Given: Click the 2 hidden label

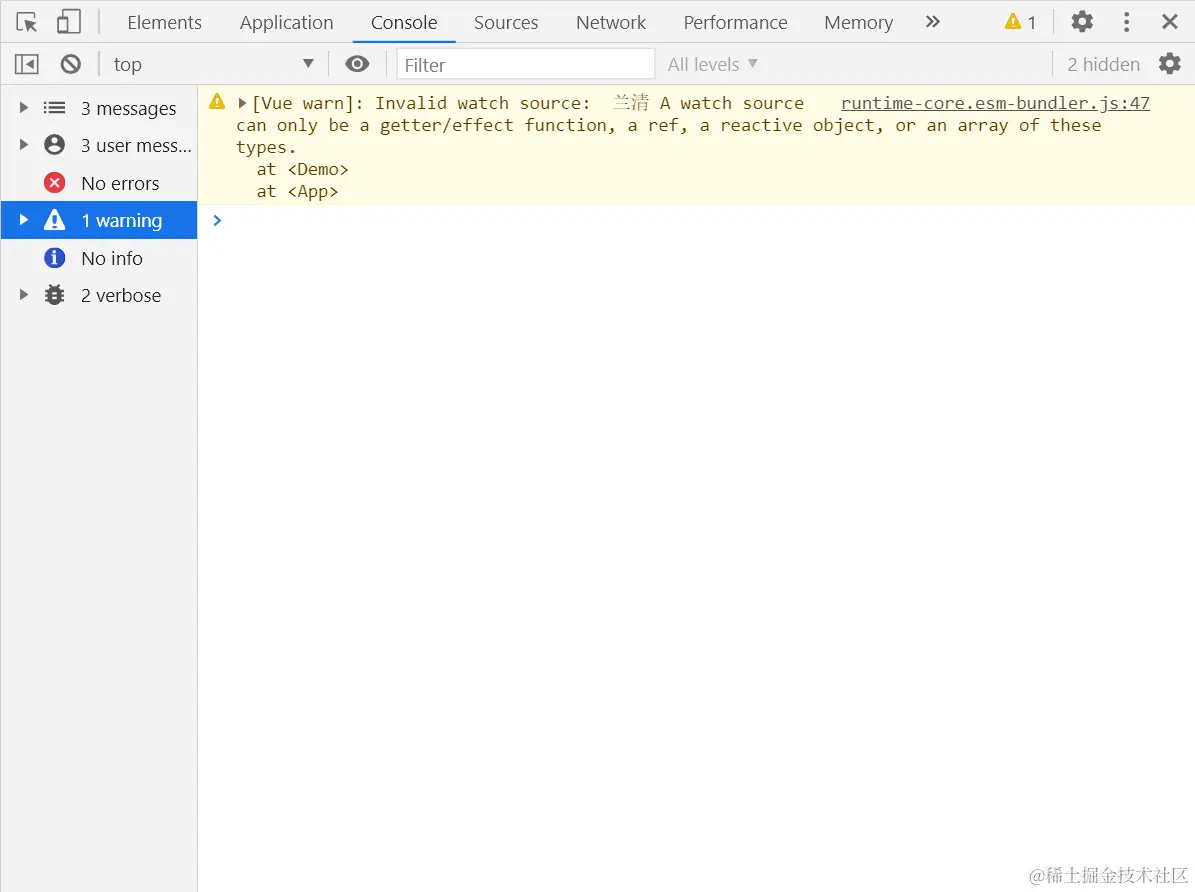Looking at the screenshot, I should coord(1103,65).
